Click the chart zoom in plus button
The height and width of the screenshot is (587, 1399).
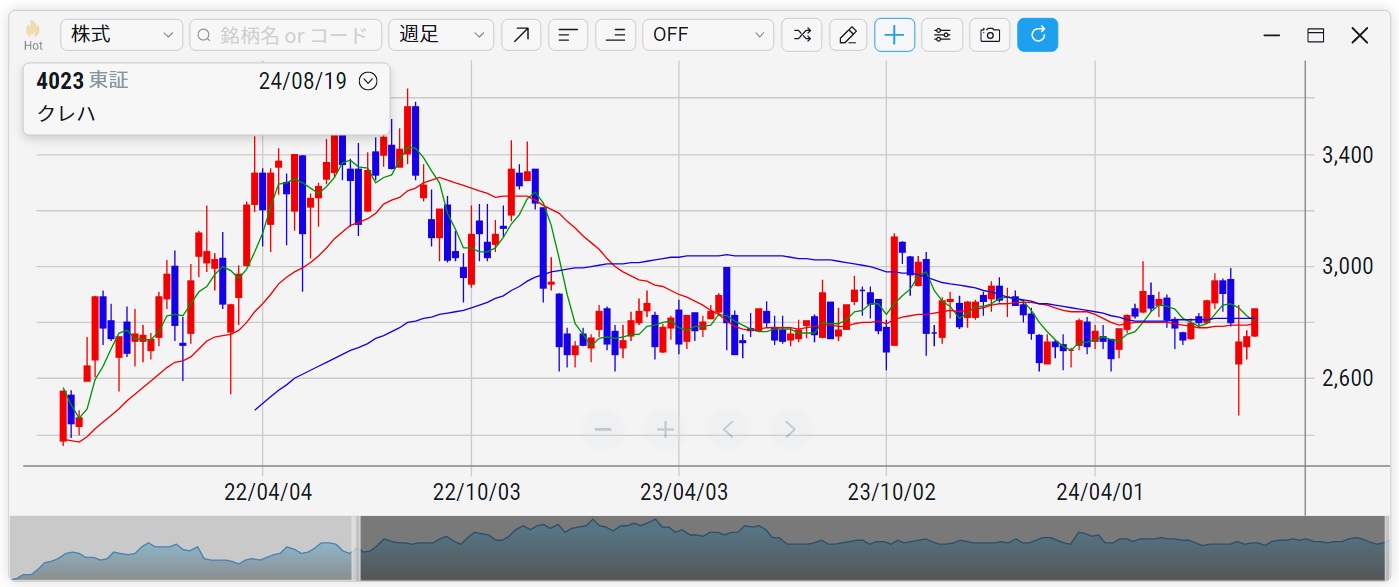point(665,430)
